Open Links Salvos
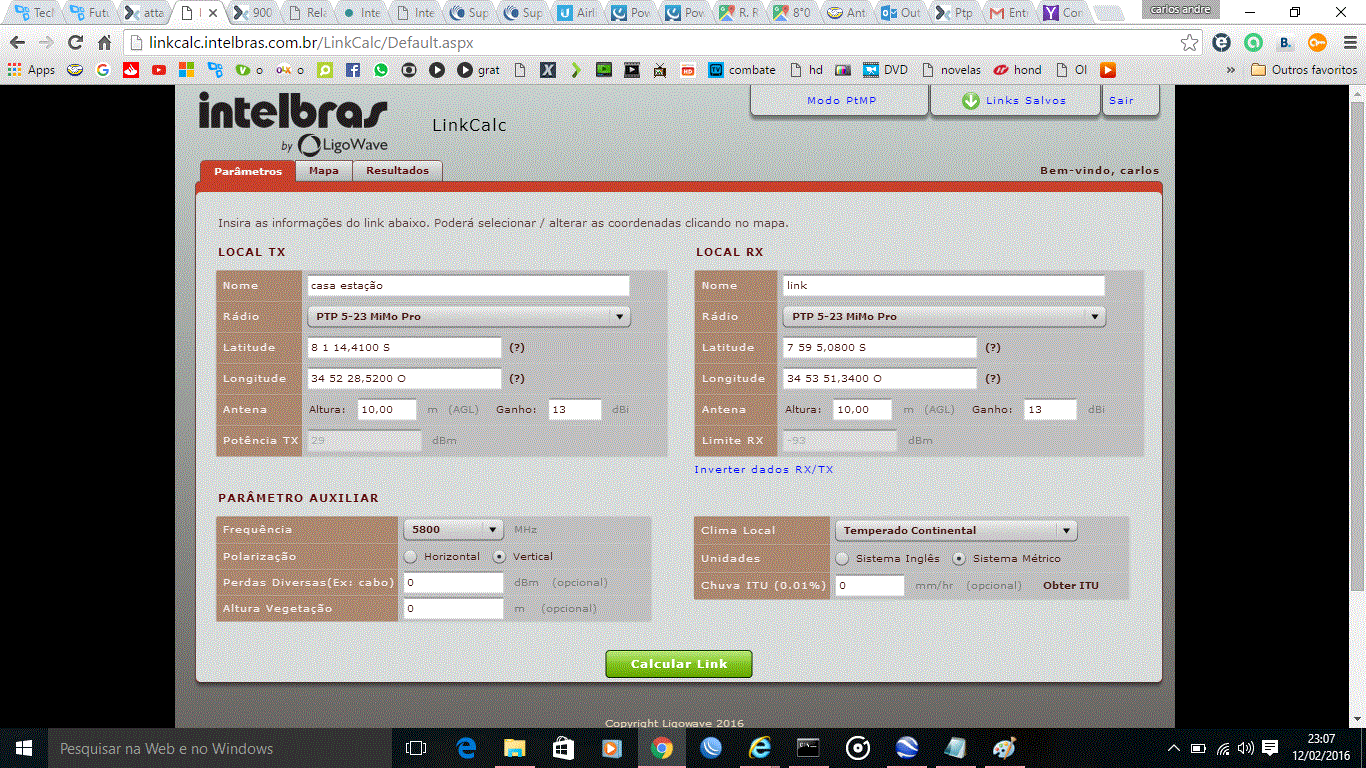Image resolution: width=1366 pixels, height=768 pixels. tap(1015, 101)
